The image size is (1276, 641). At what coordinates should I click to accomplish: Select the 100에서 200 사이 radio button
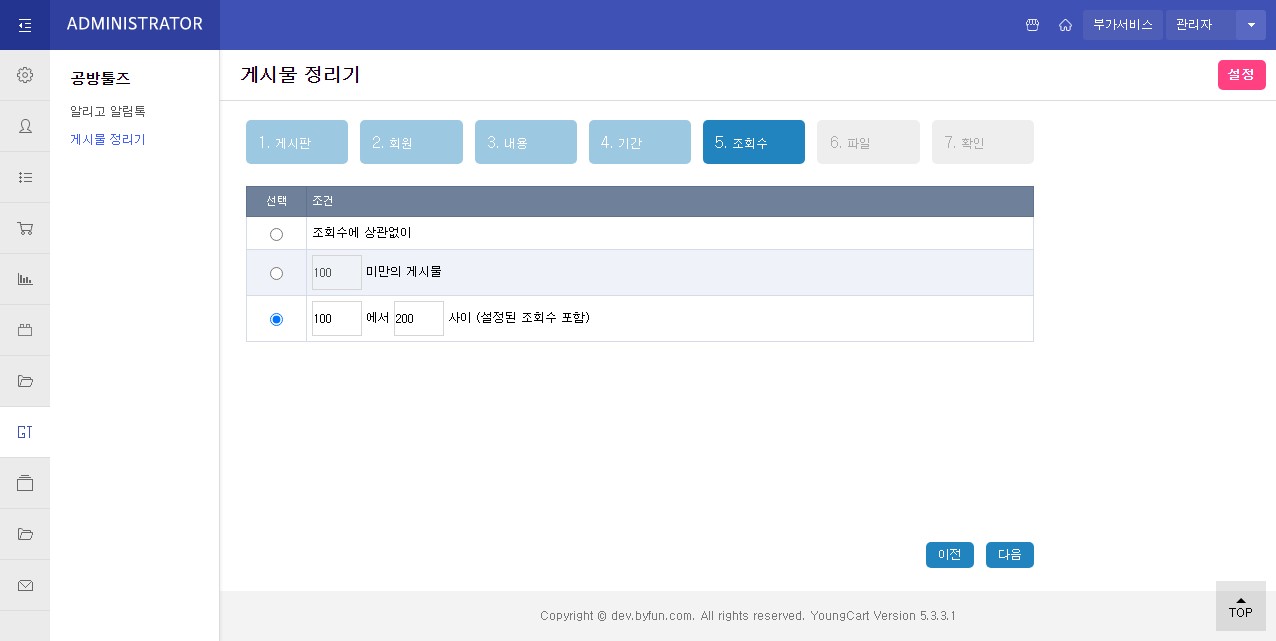[x=276, y=319]
